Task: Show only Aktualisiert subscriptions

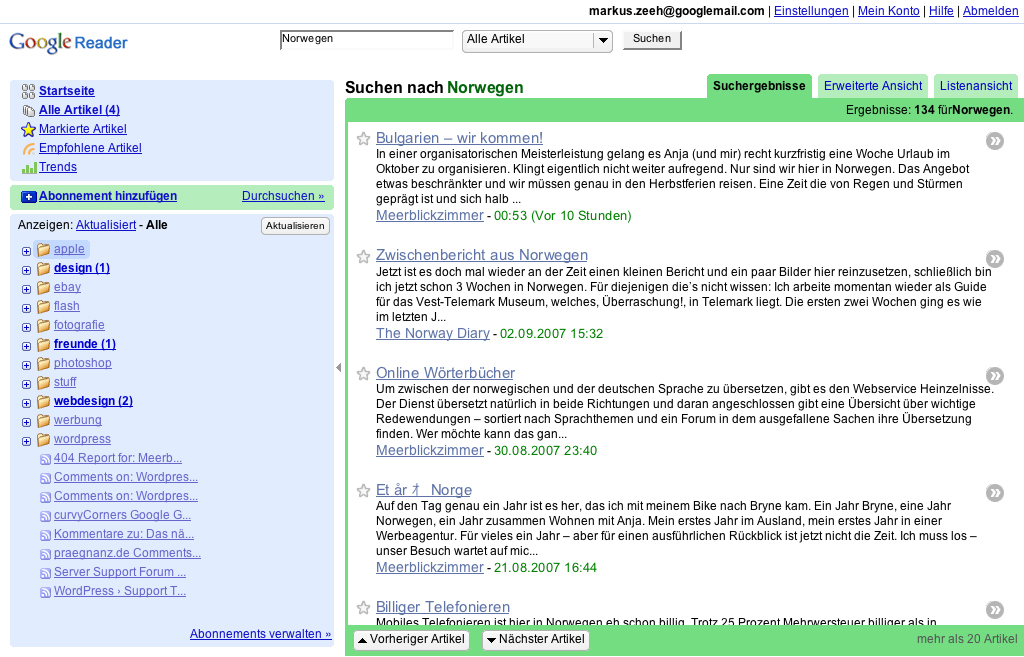Action: [x=106, y=225]
